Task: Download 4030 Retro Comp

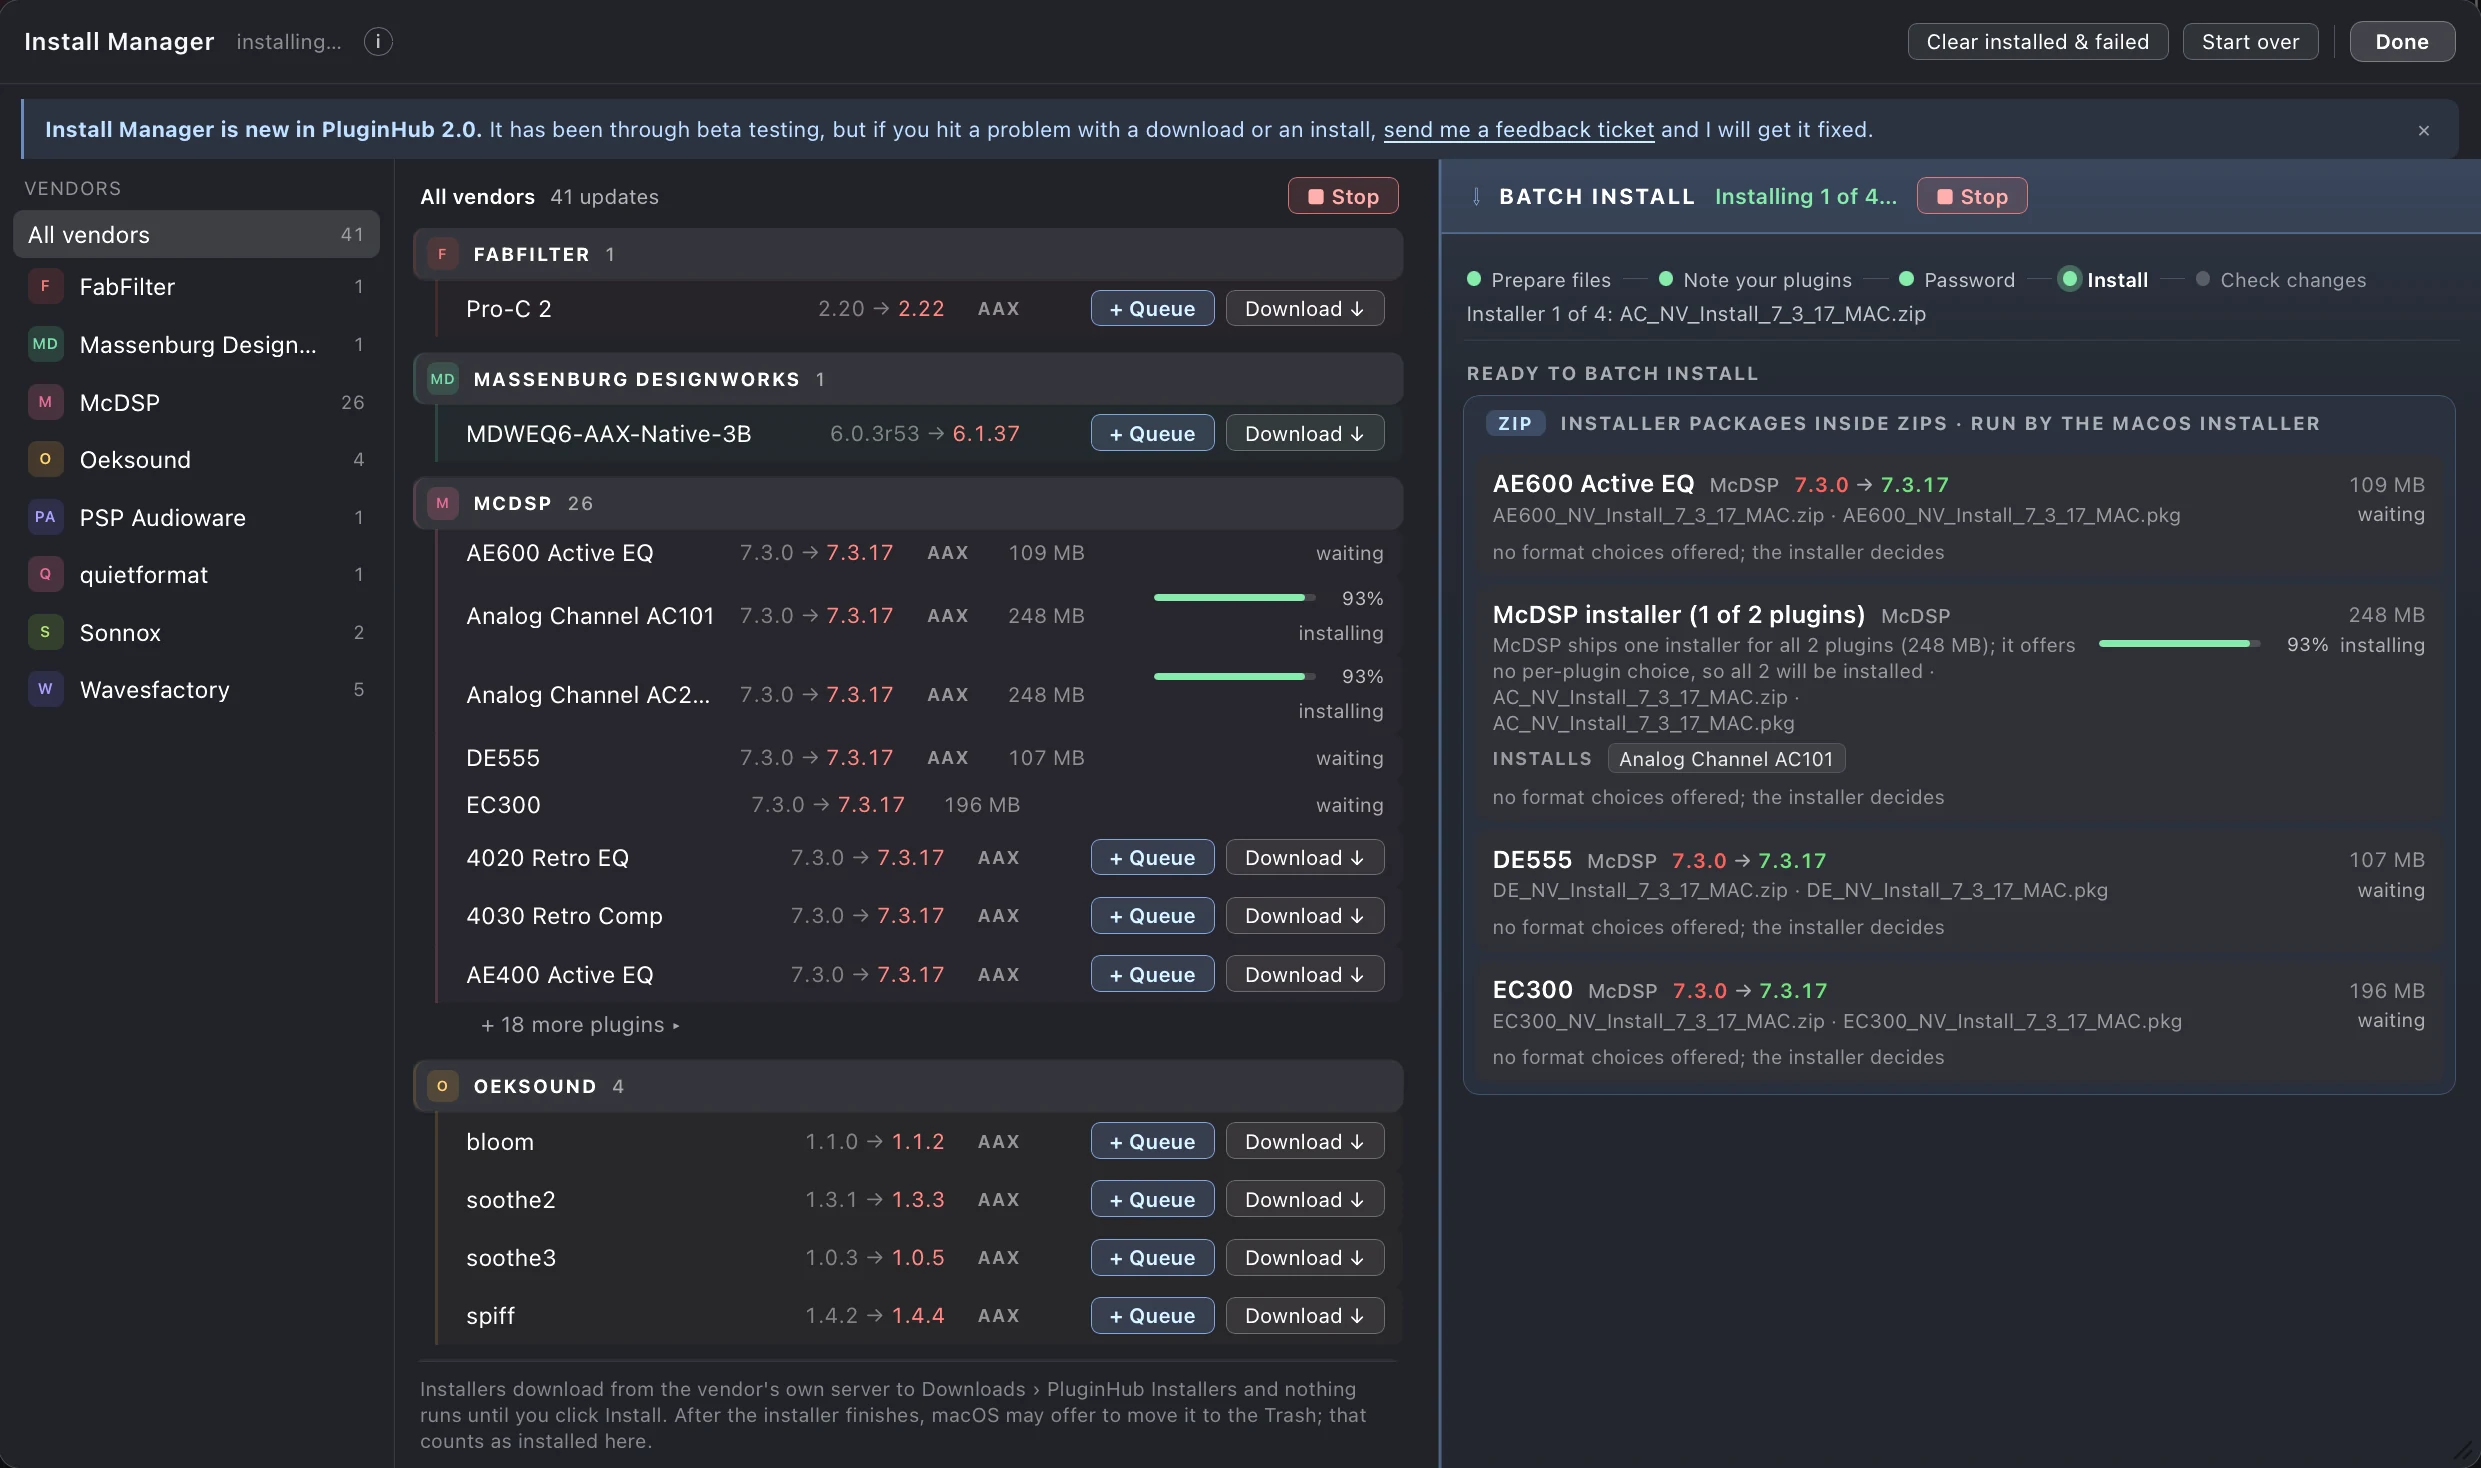Action: point(1305,916)
